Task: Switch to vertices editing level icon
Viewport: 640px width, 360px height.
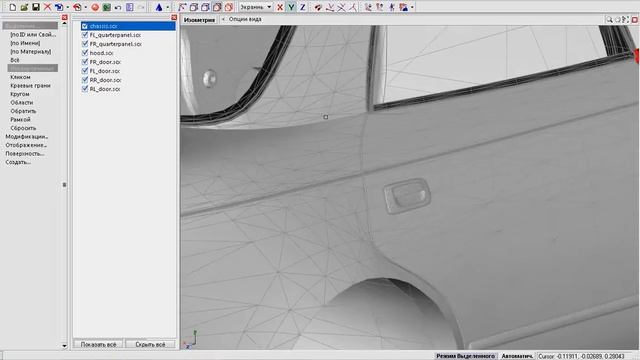Action: pyautogui.click(x=182, y=7)
